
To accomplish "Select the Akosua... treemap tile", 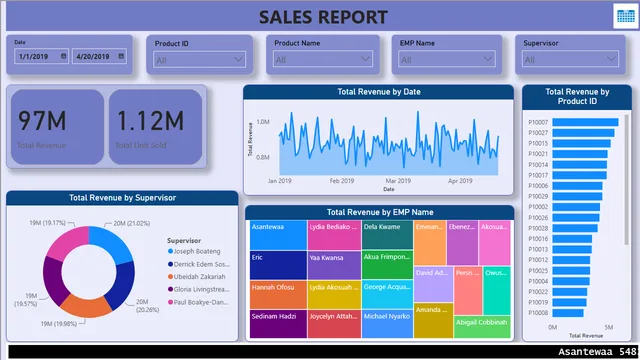I will 495,243.
